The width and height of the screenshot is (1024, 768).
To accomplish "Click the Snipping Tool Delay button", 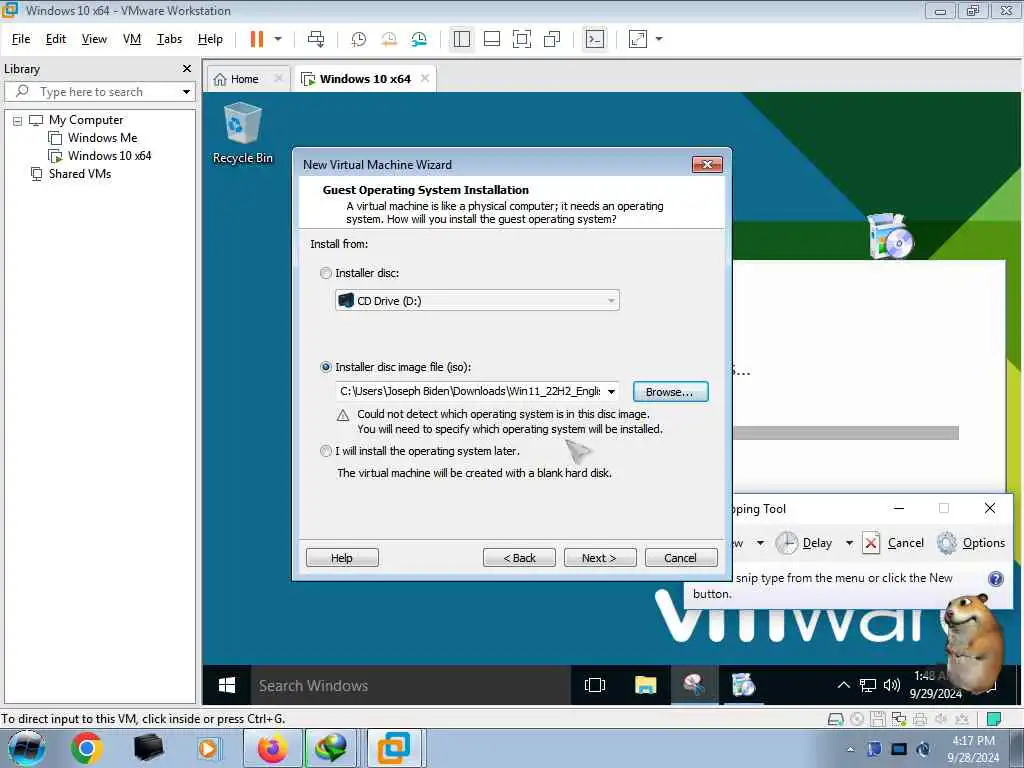I will pos(804,543).
